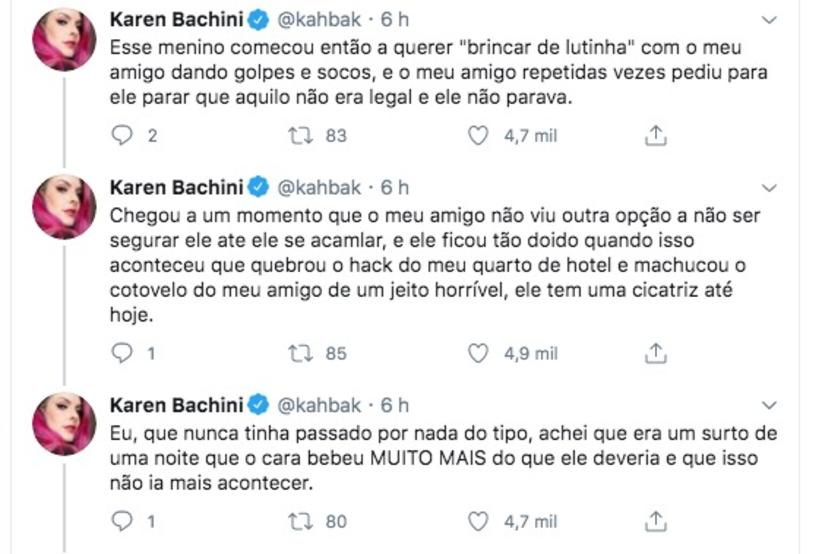Reply to the tweet starting "Eu, que nunca"

click(122, 521)
